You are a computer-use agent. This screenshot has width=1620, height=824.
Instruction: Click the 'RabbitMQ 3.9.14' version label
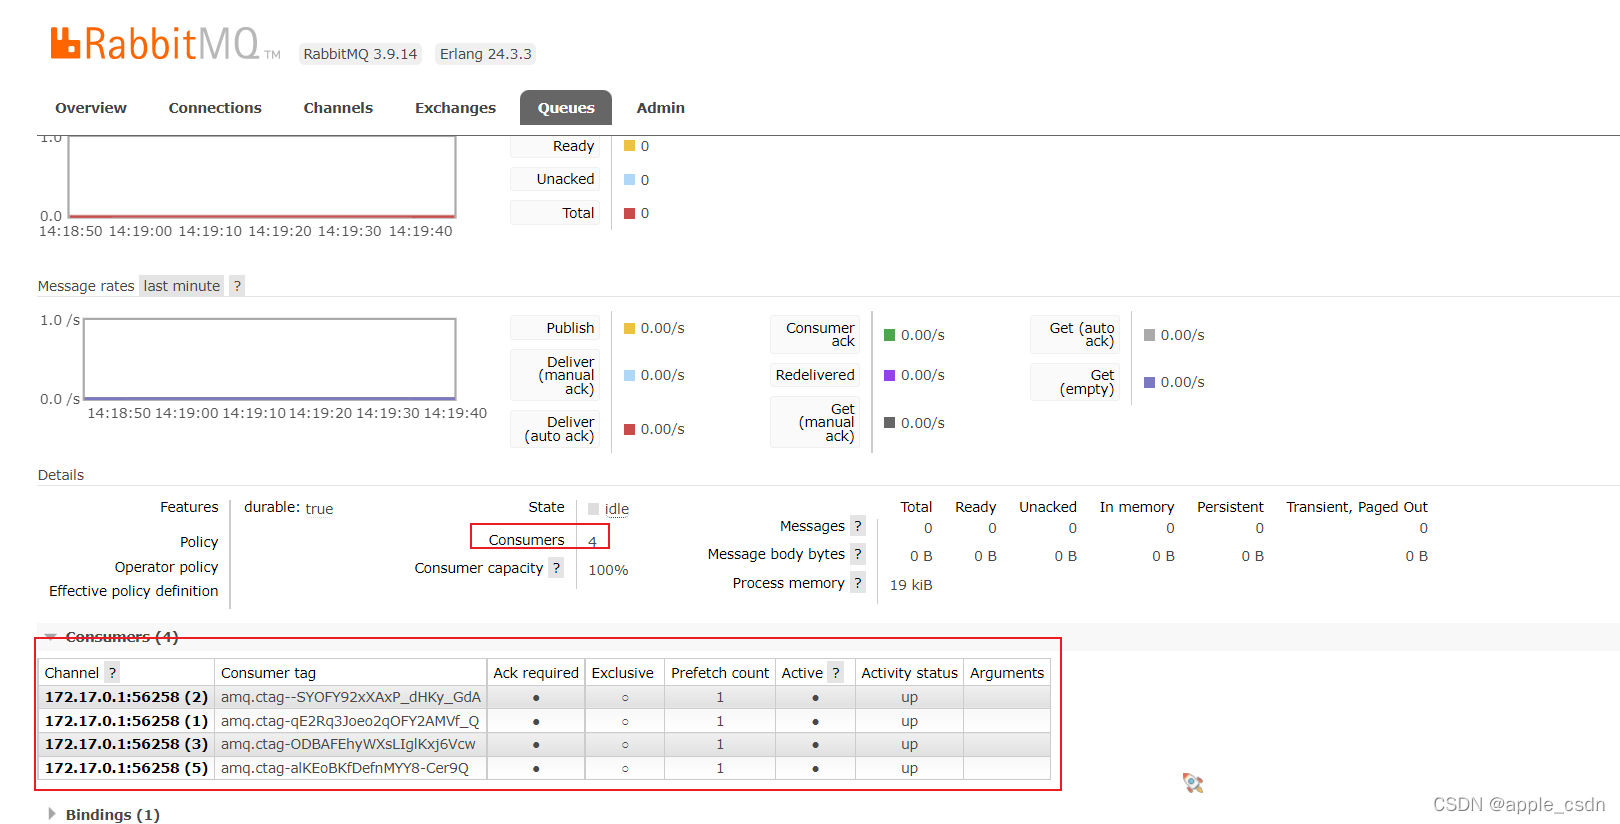point(360,54)
